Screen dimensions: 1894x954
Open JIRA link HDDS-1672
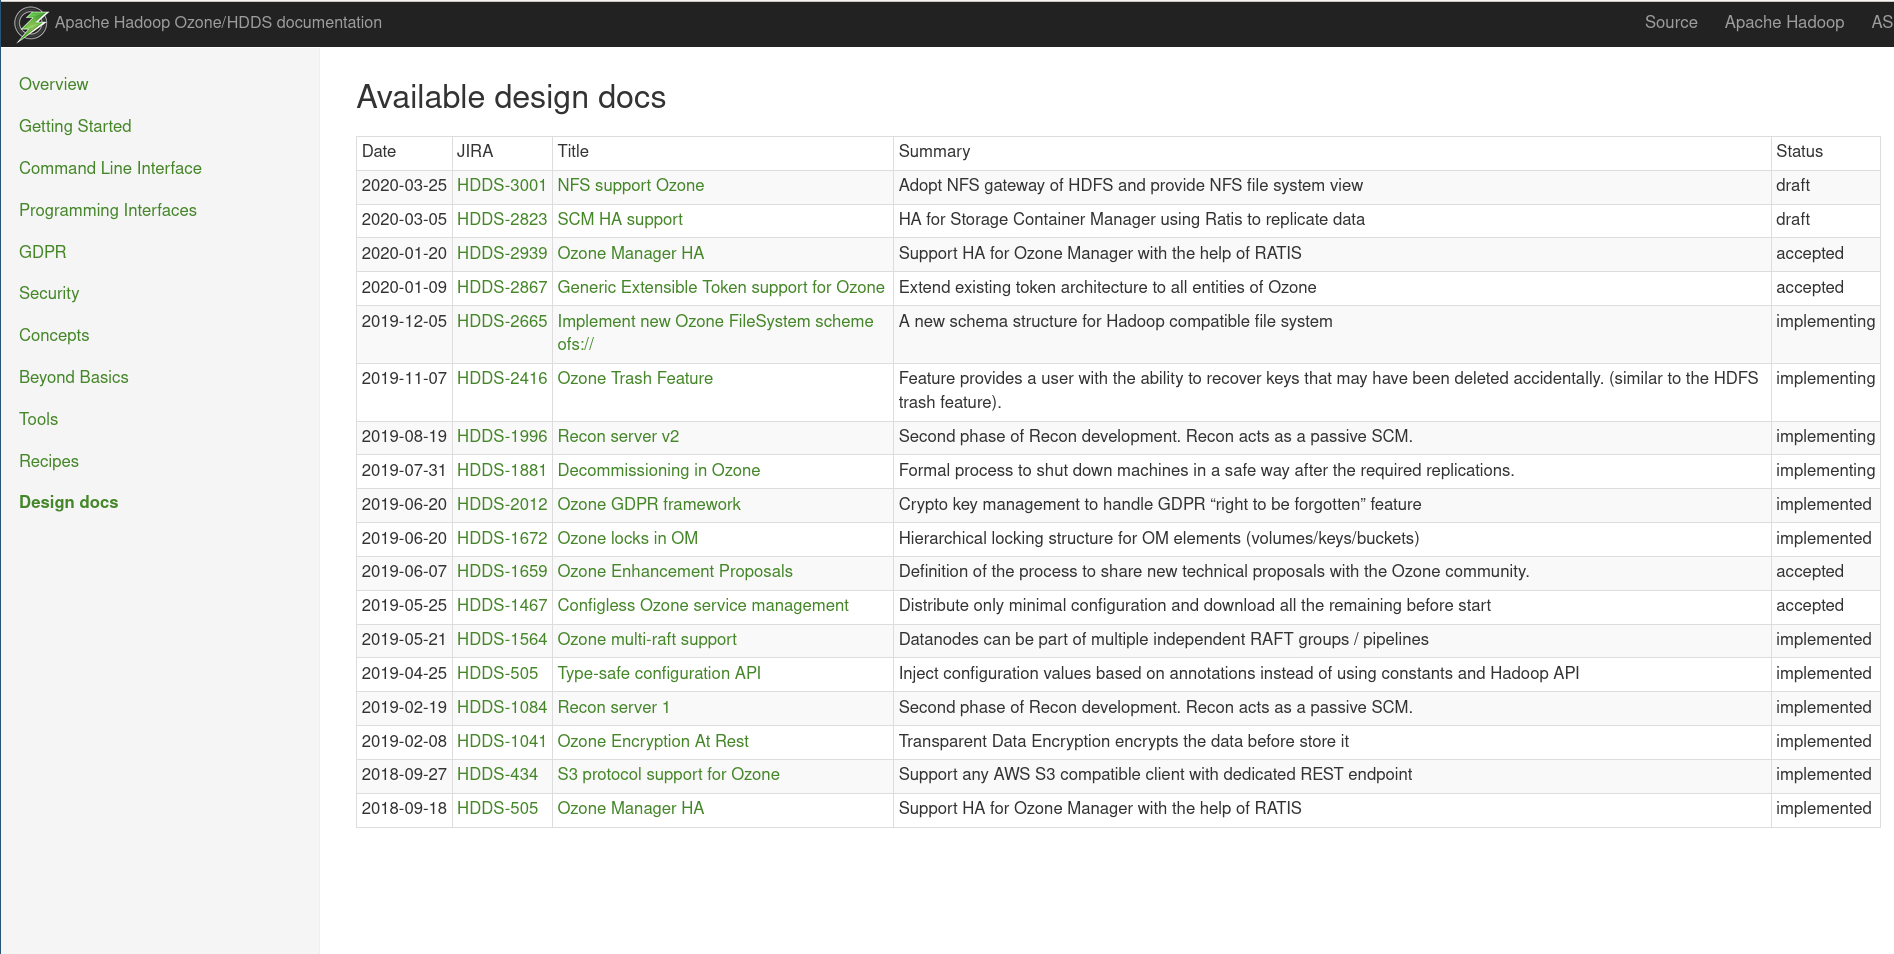[502, 538]
